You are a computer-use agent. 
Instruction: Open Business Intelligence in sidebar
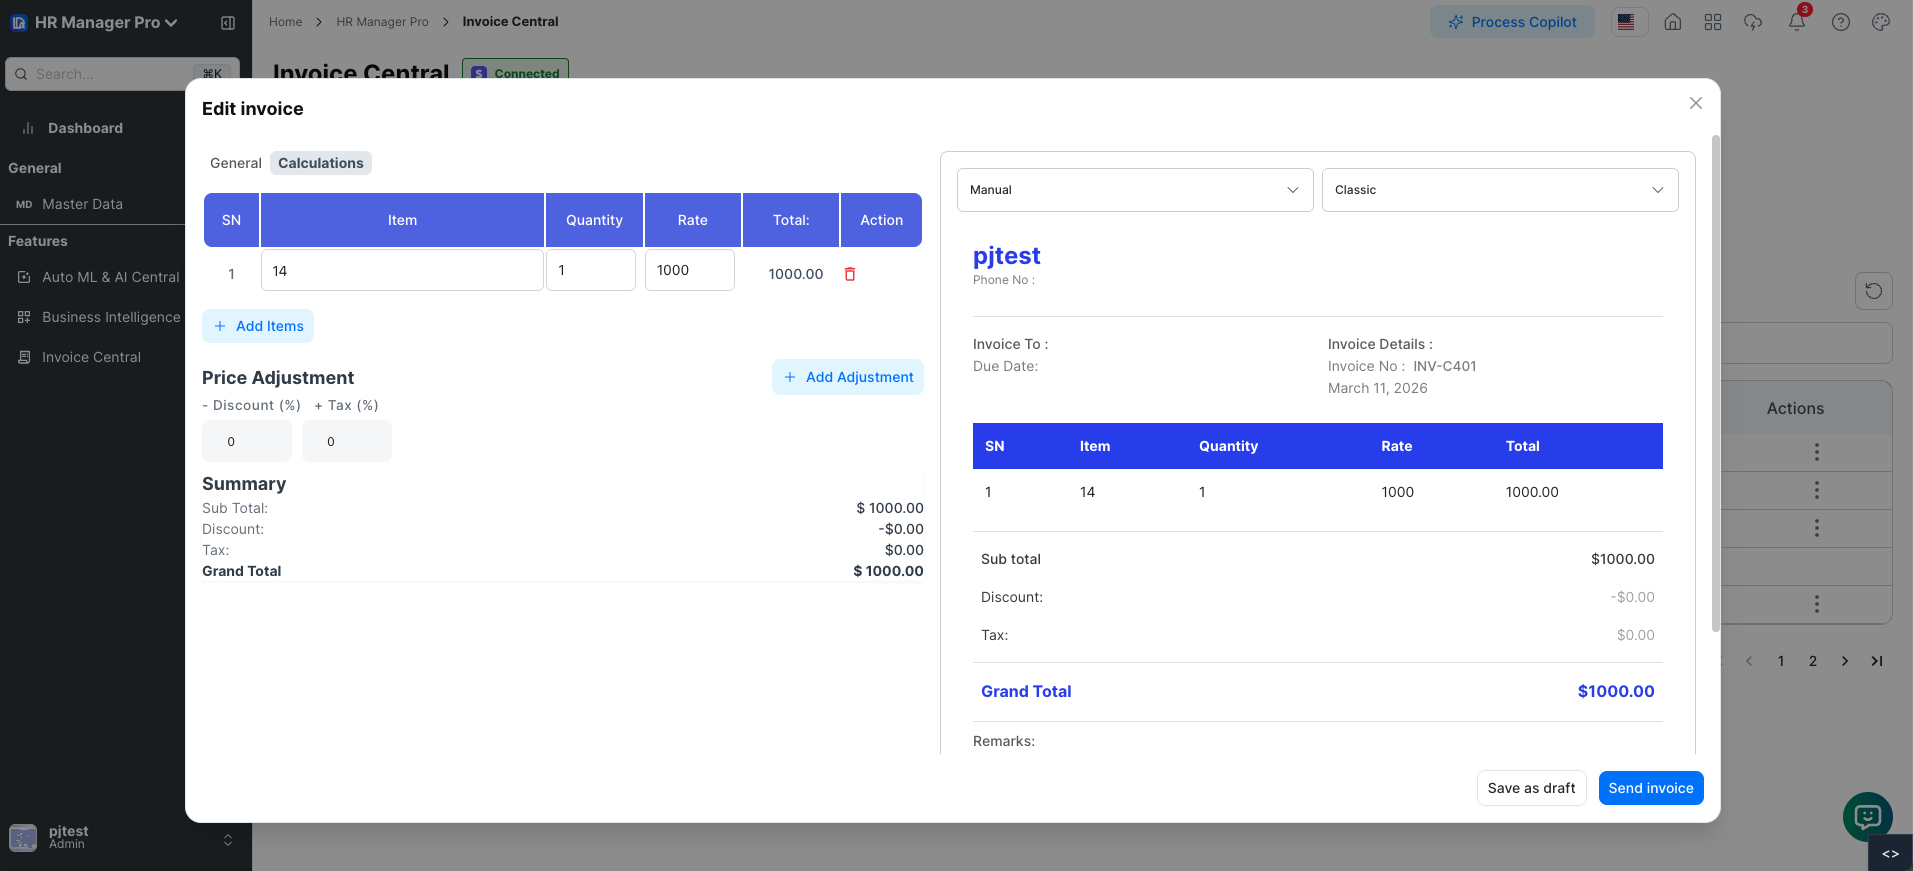[x=111, y=317]
